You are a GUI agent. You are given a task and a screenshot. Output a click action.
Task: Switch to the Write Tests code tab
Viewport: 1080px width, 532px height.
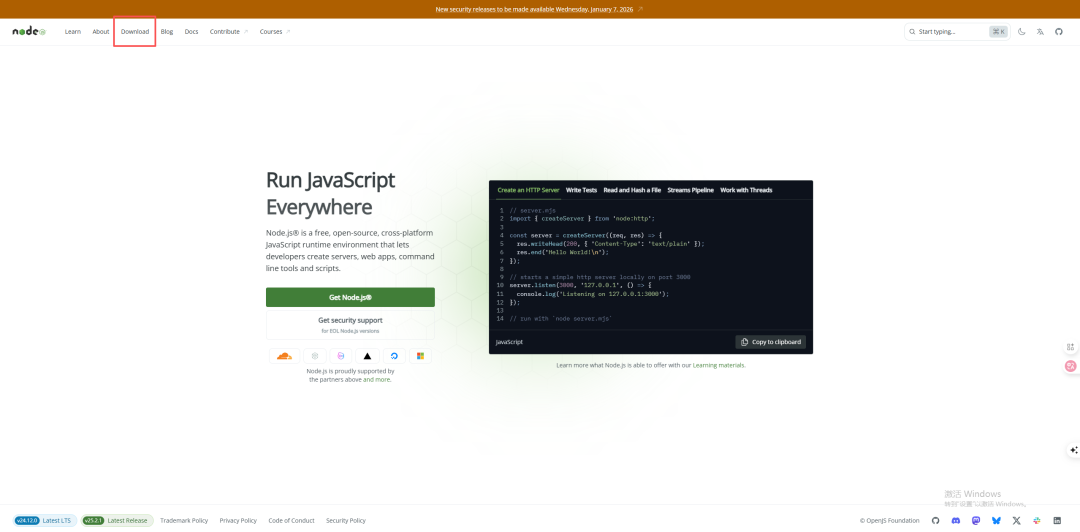click(581, 190)
